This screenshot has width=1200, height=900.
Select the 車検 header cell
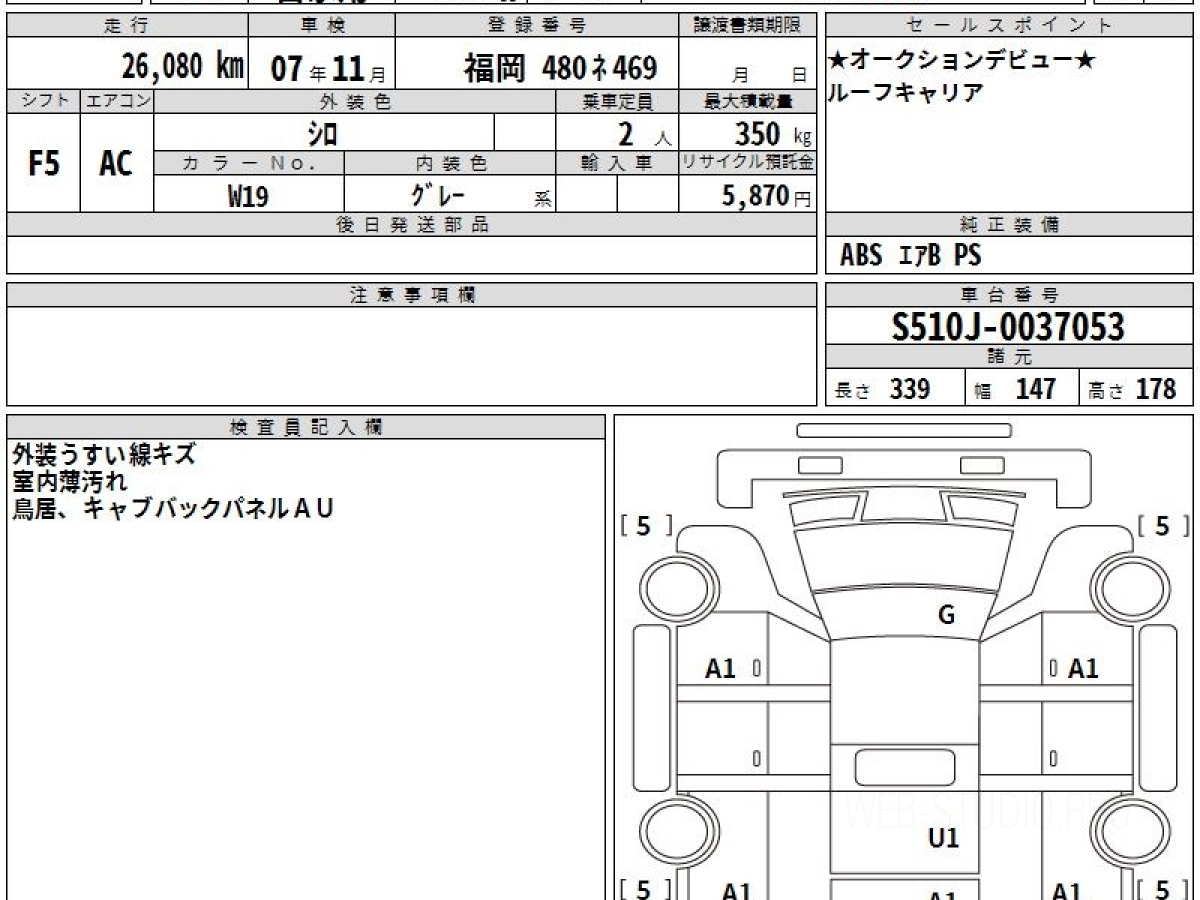[x=321, y=26]
